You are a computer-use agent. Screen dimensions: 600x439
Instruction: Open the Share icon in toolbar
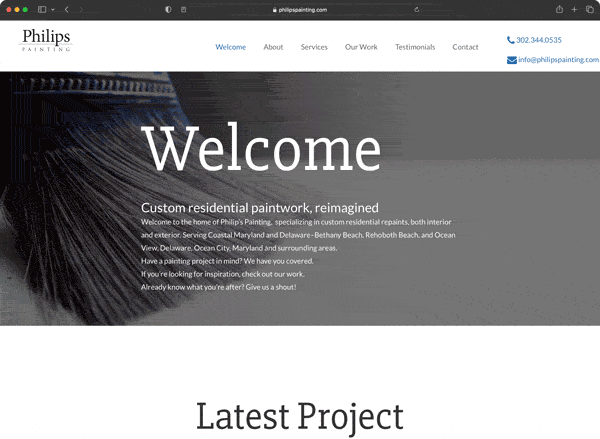coord(559,9)
